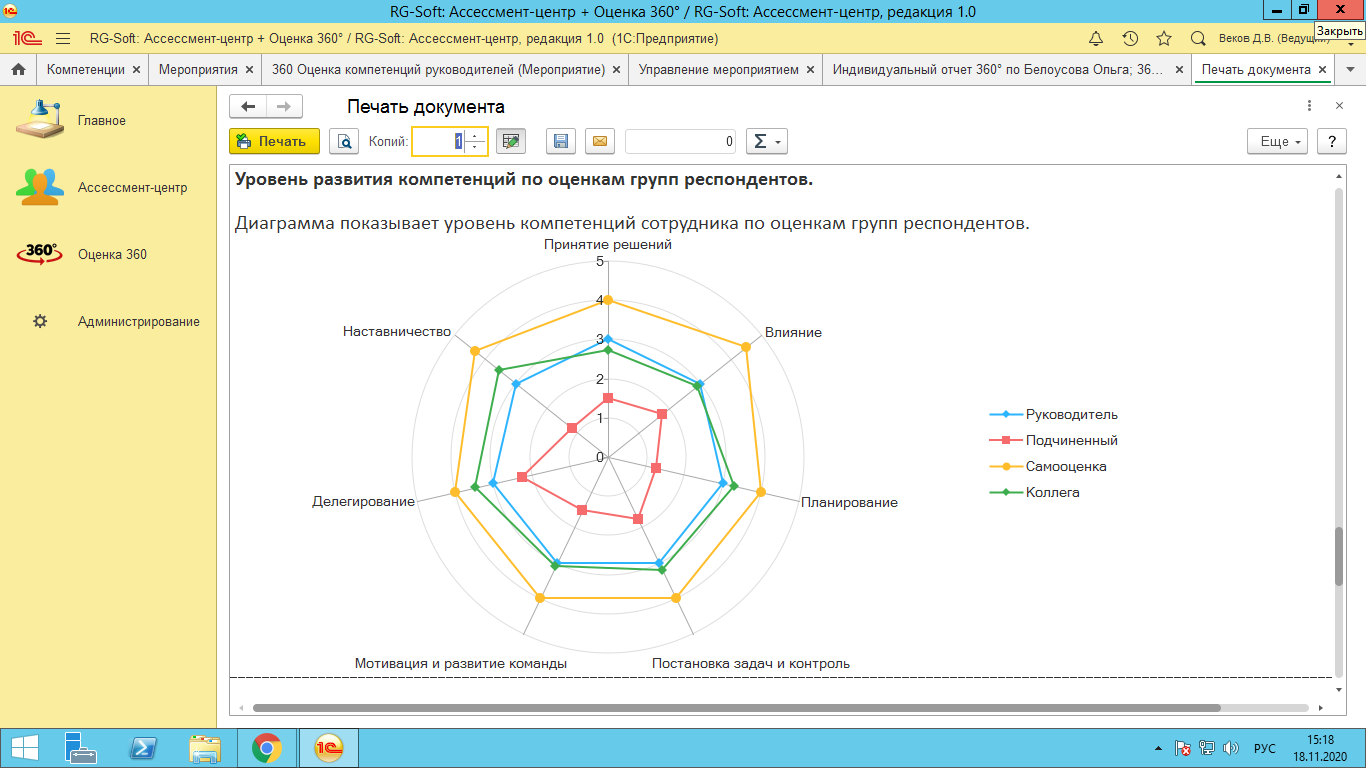
Task: Open the Администрирование section
Action: 108,321
